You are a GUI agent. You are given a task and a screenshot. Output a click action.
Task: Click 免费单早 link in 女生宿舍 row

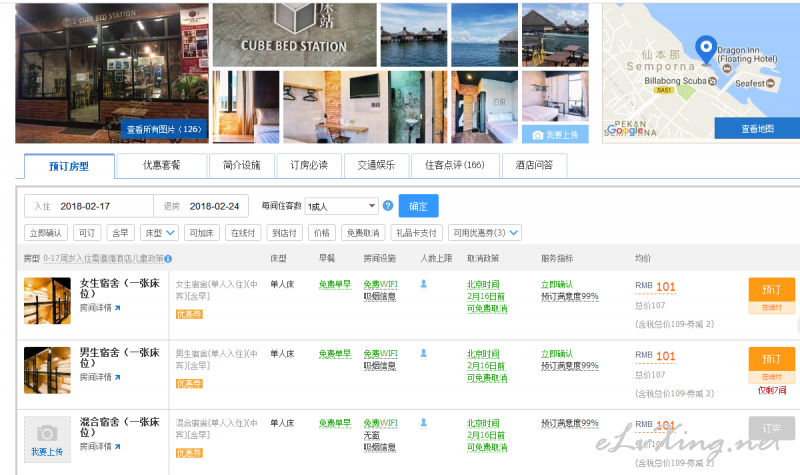[335, 284]
